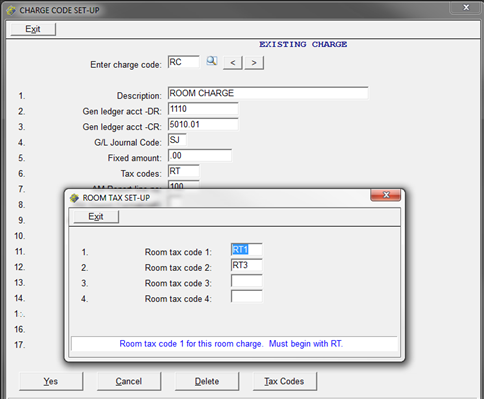The image size is (484, 399).
Task: Click the G/L Journal Code field
Action: tap(177, 140)
